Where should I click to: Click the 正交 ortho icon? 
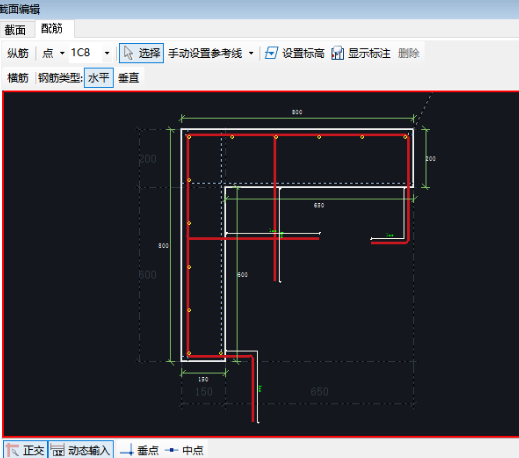coord(12,450)
